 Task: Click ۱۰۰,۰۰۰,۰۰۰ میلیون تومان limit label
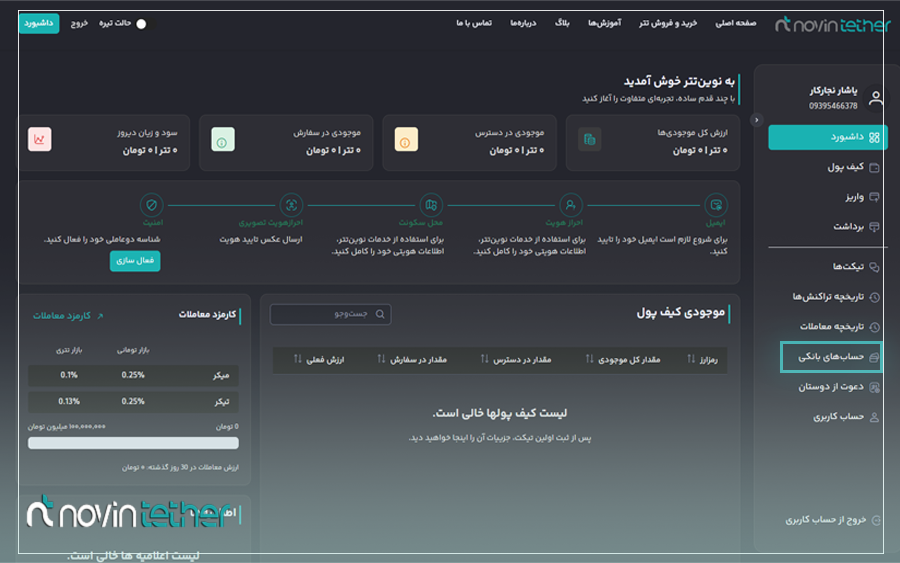click(67, 427)
